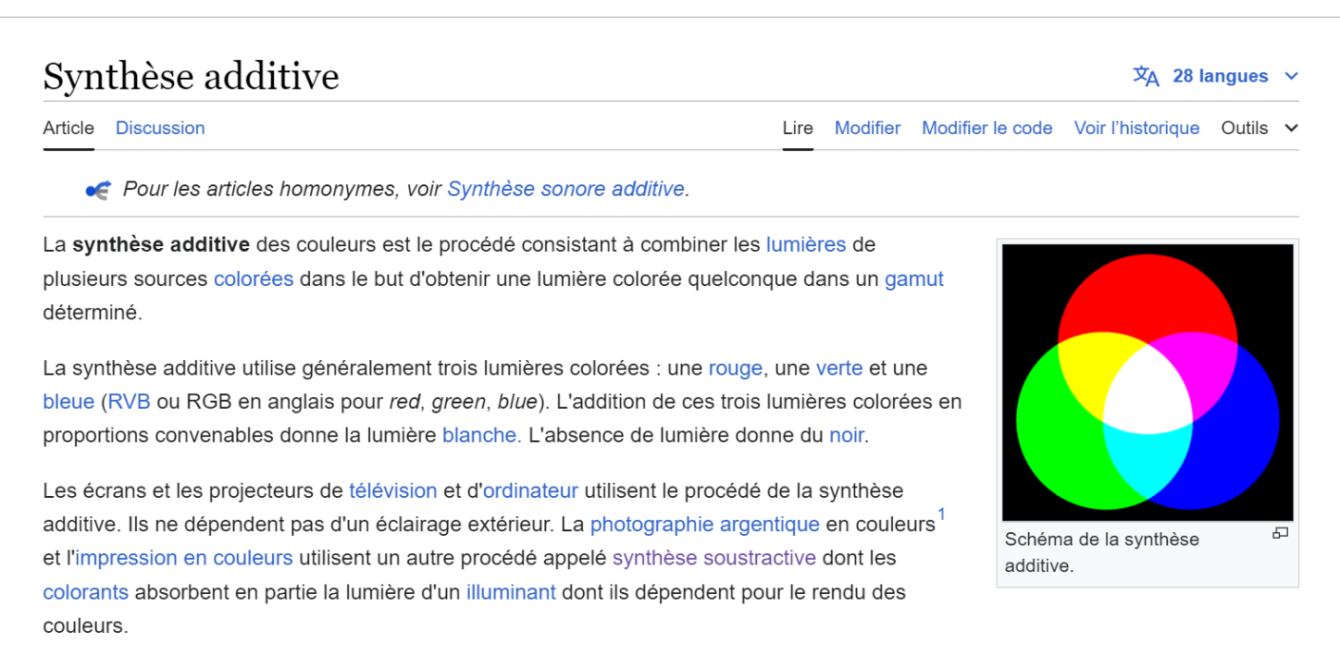
Task: Select the Article tab
Action: point(68,128)
